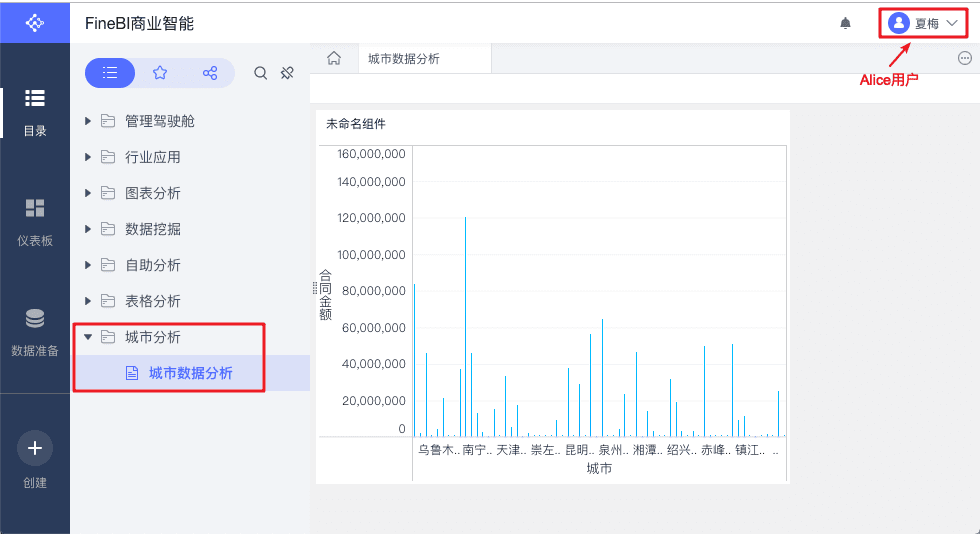
Task: Click the 图表分析 folder icon
Action: 108,193
